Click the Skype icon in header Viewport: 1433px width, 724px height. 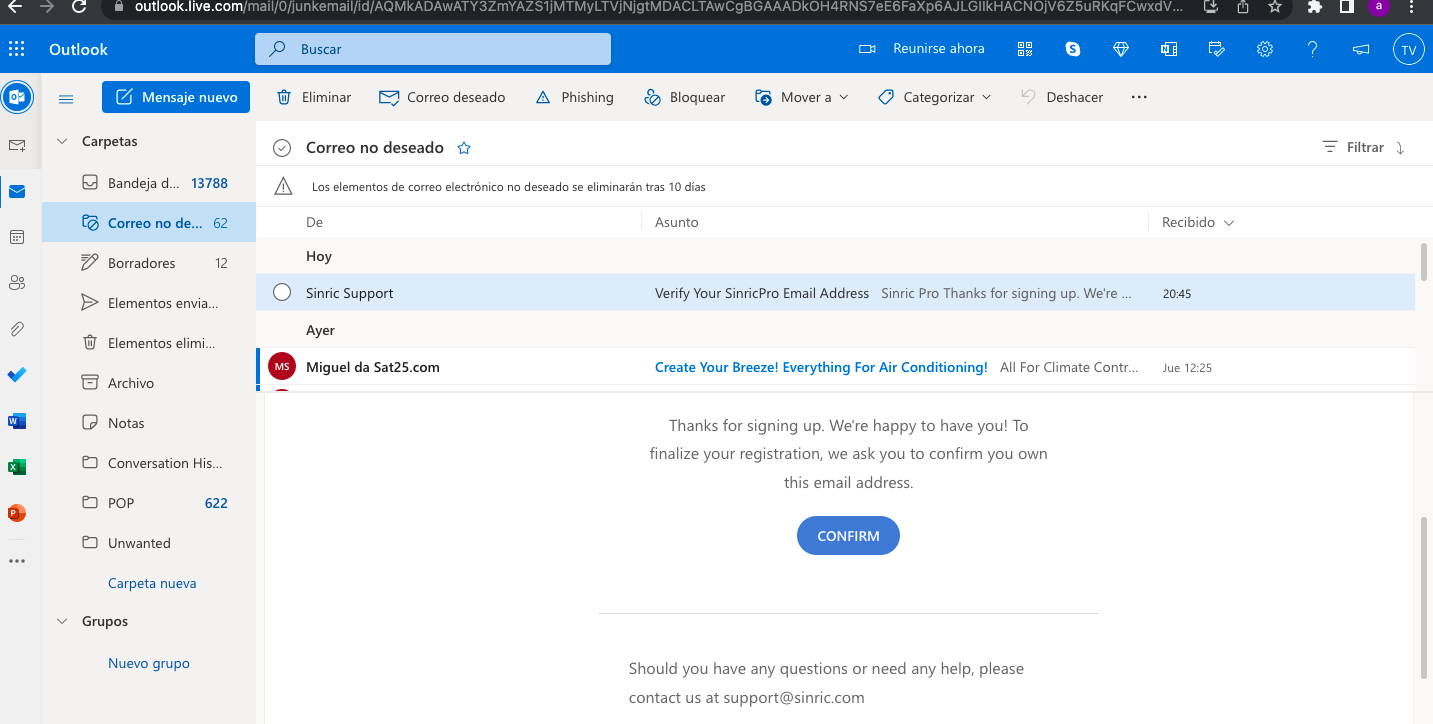click(x=1073, y=49)
